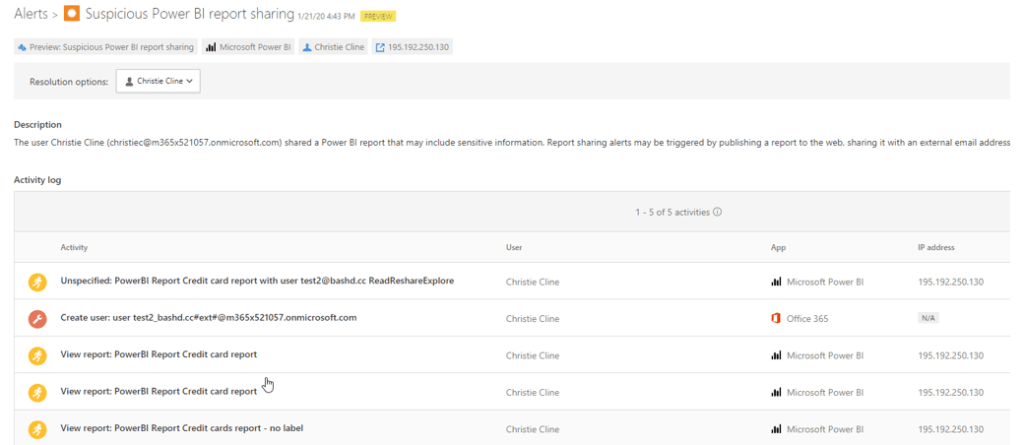Click the activity icon on the no label report row

pos(37,428)
